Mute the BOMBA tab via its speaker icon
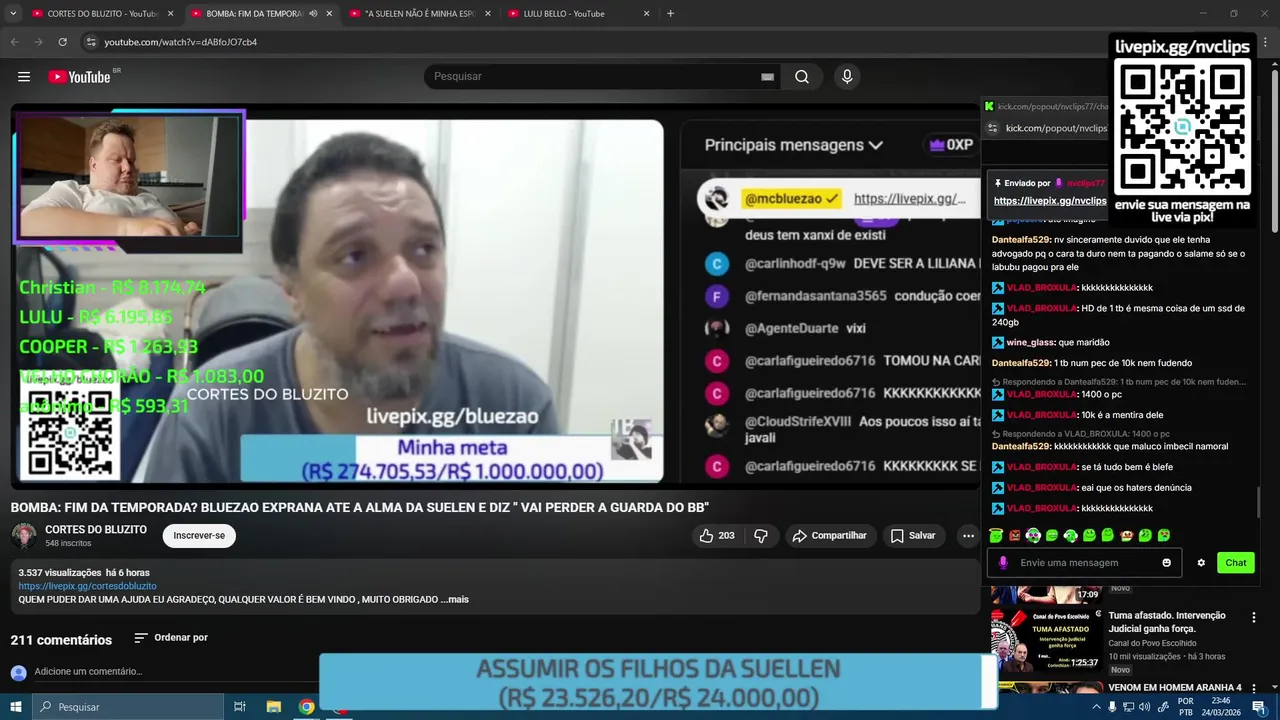Viewport: 1280px width, 720px height. tap(313, 14)
